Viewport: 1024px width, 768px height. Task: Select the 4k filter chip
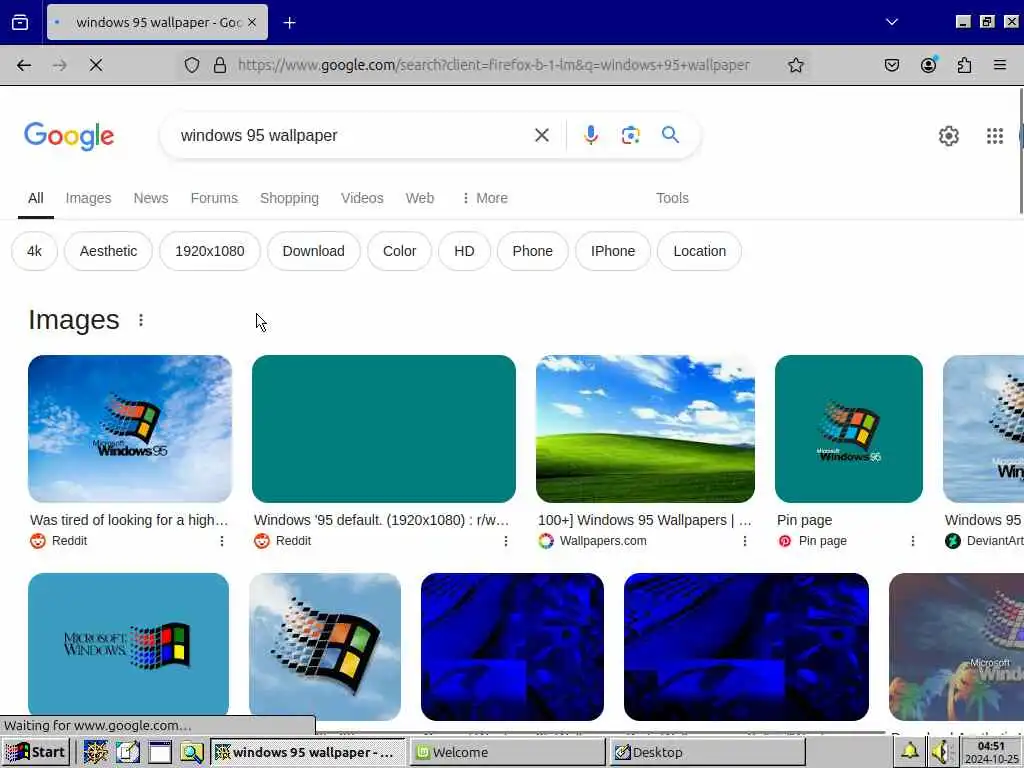(x=35, y=251)
